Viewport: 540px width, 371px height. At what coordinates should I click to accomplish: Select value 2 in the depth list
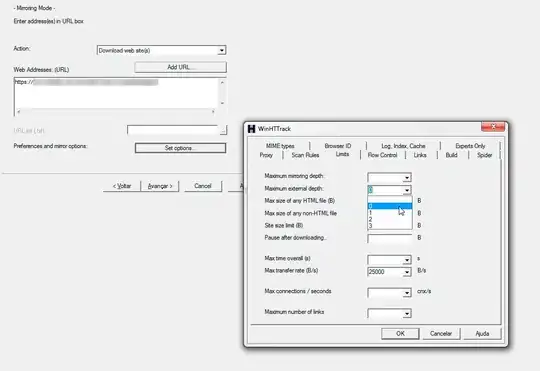390,219
